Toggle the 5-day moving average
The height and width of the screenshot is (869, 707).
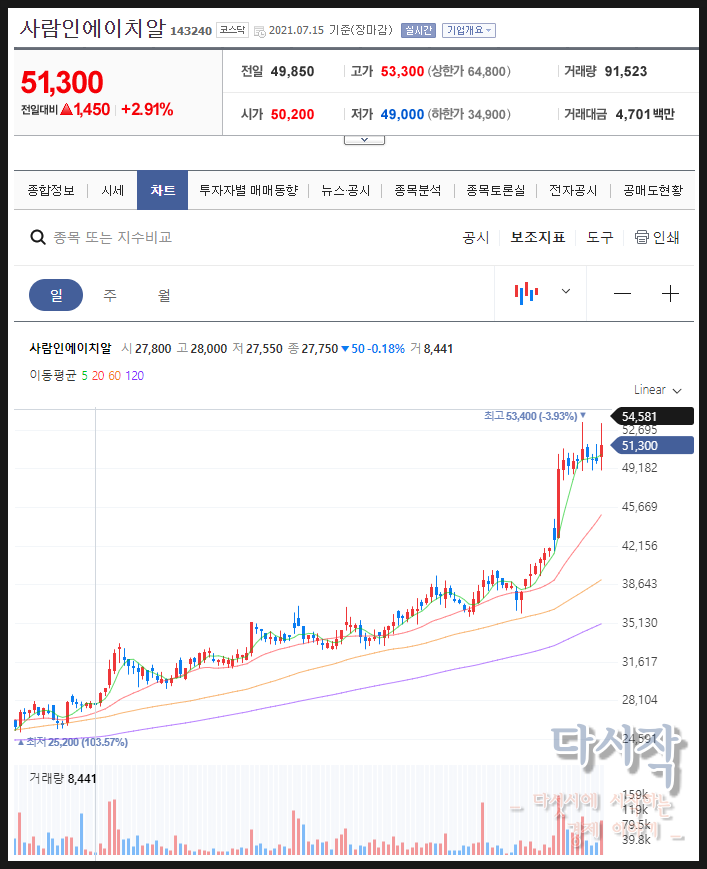85,376
